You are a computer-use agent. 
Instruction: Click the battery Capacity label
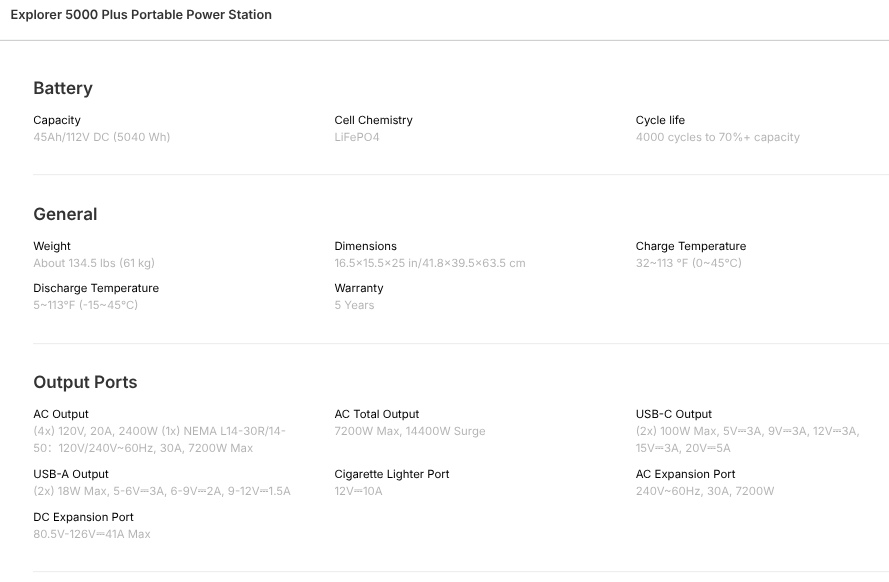coord(57,120)
